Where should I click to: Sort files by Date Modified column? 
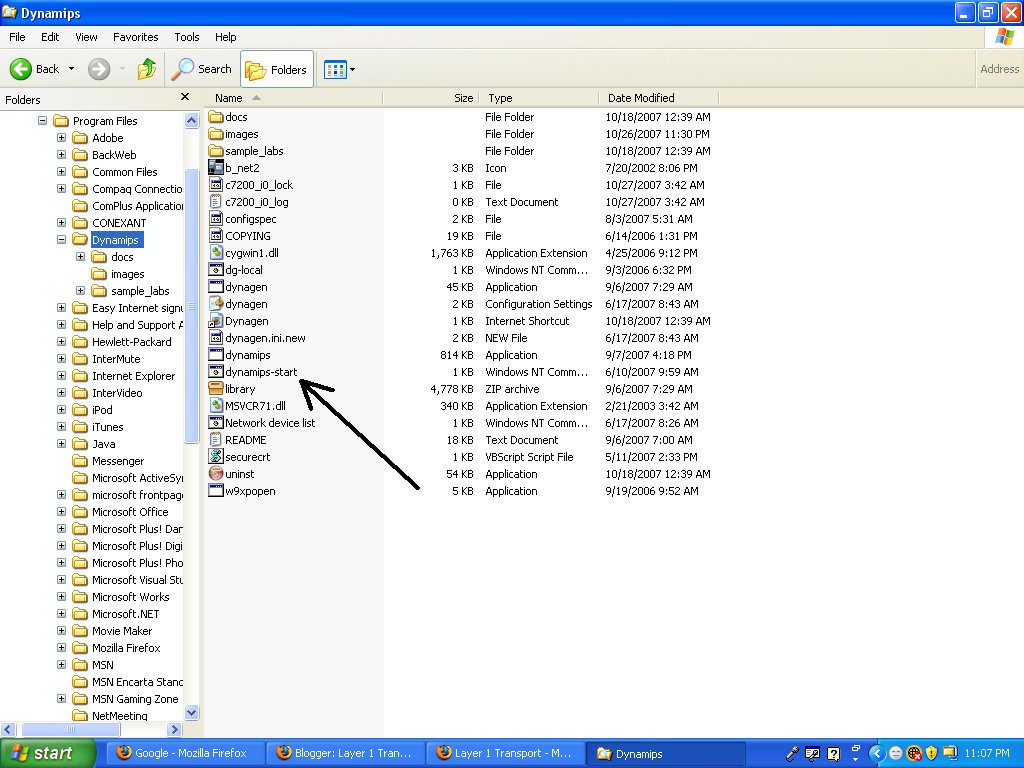pyautogui.click(x=658, y=98)
